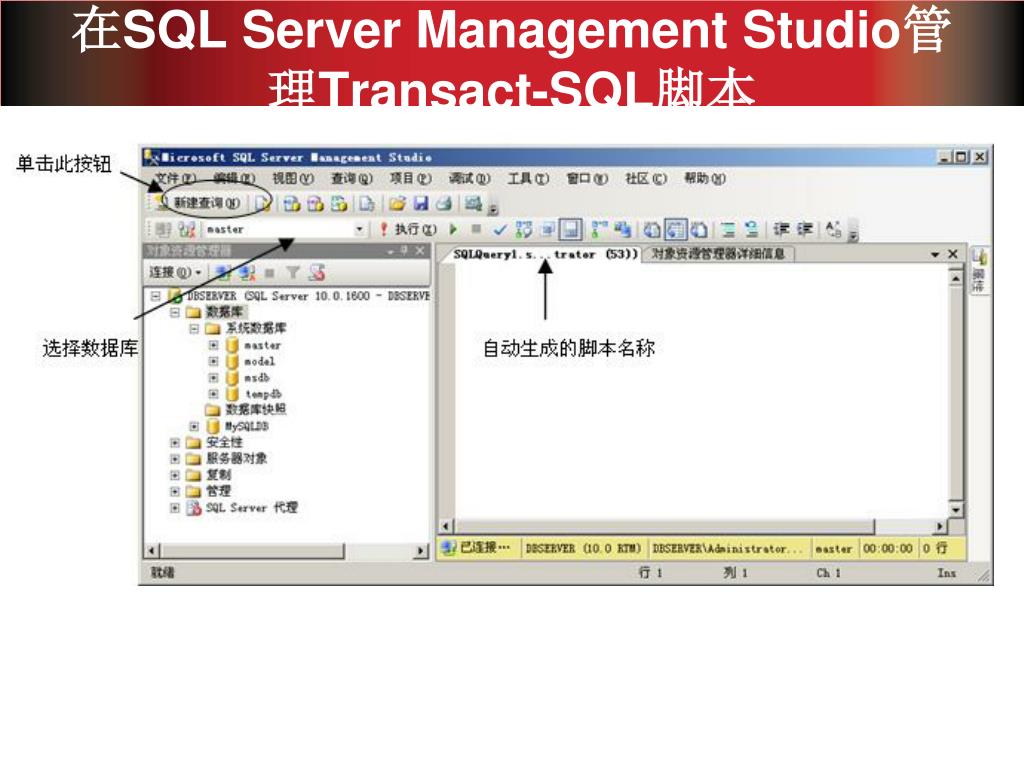The image size is (1024, 768).
Task: Click the query editor vertical scrollbar down arrow
Action: tap(956, 510)
